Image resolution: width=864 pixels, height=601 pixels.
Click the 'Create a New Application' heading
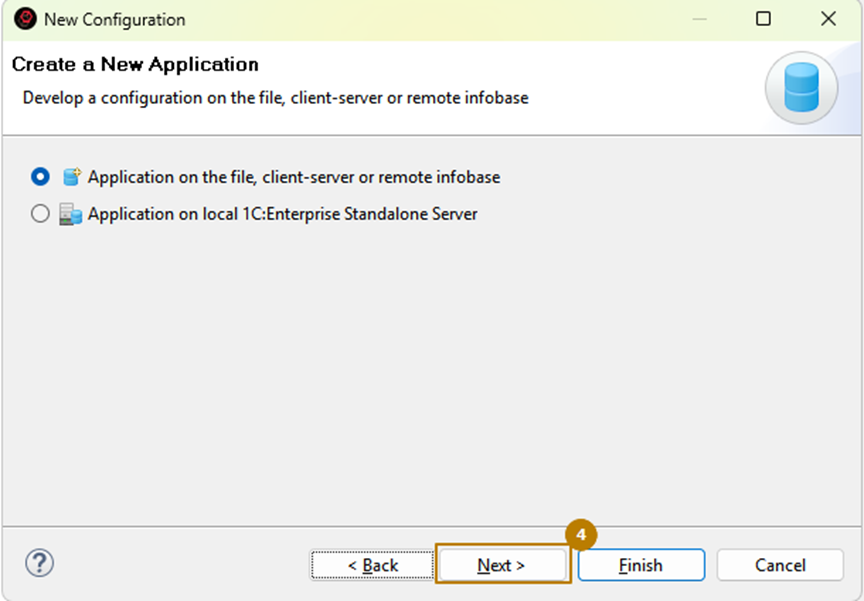(135, 65)
